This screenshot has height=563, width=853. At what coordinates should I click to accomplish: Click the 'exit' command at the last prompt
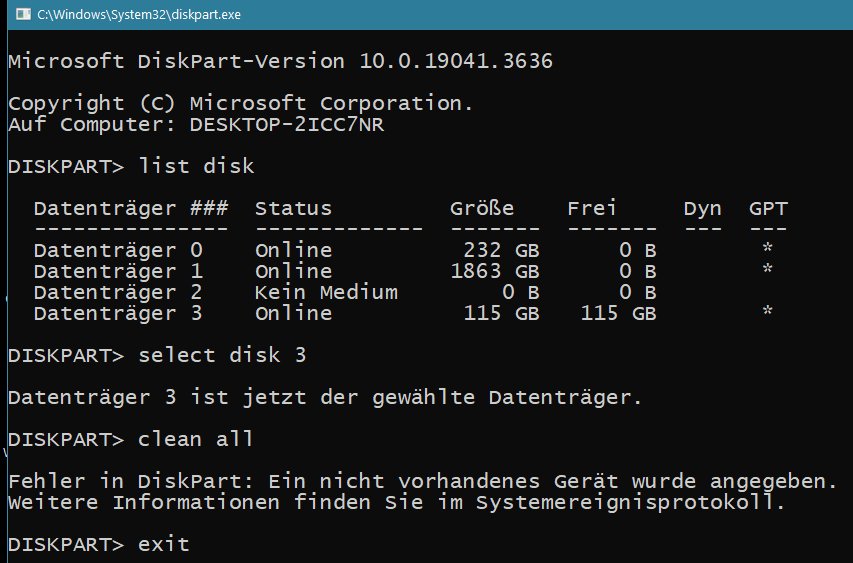pos(164,545)
